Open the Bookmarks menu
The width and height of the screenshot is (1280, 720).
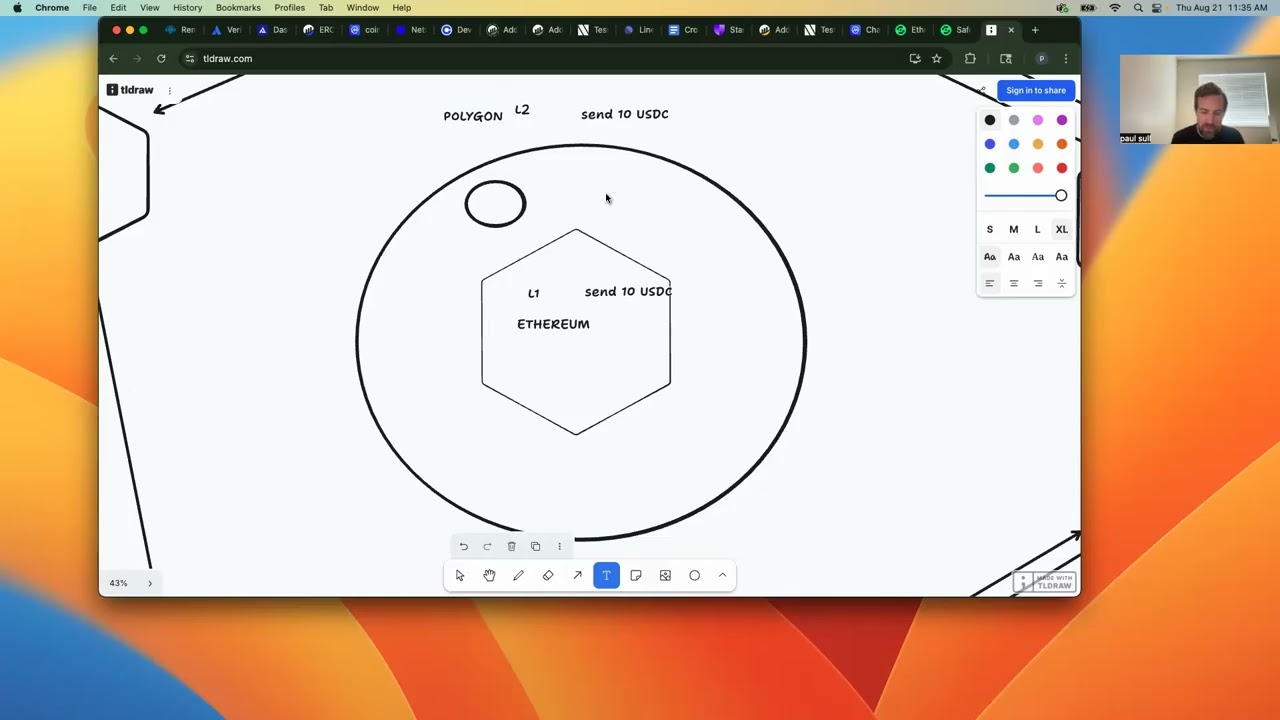coord(238,7)
